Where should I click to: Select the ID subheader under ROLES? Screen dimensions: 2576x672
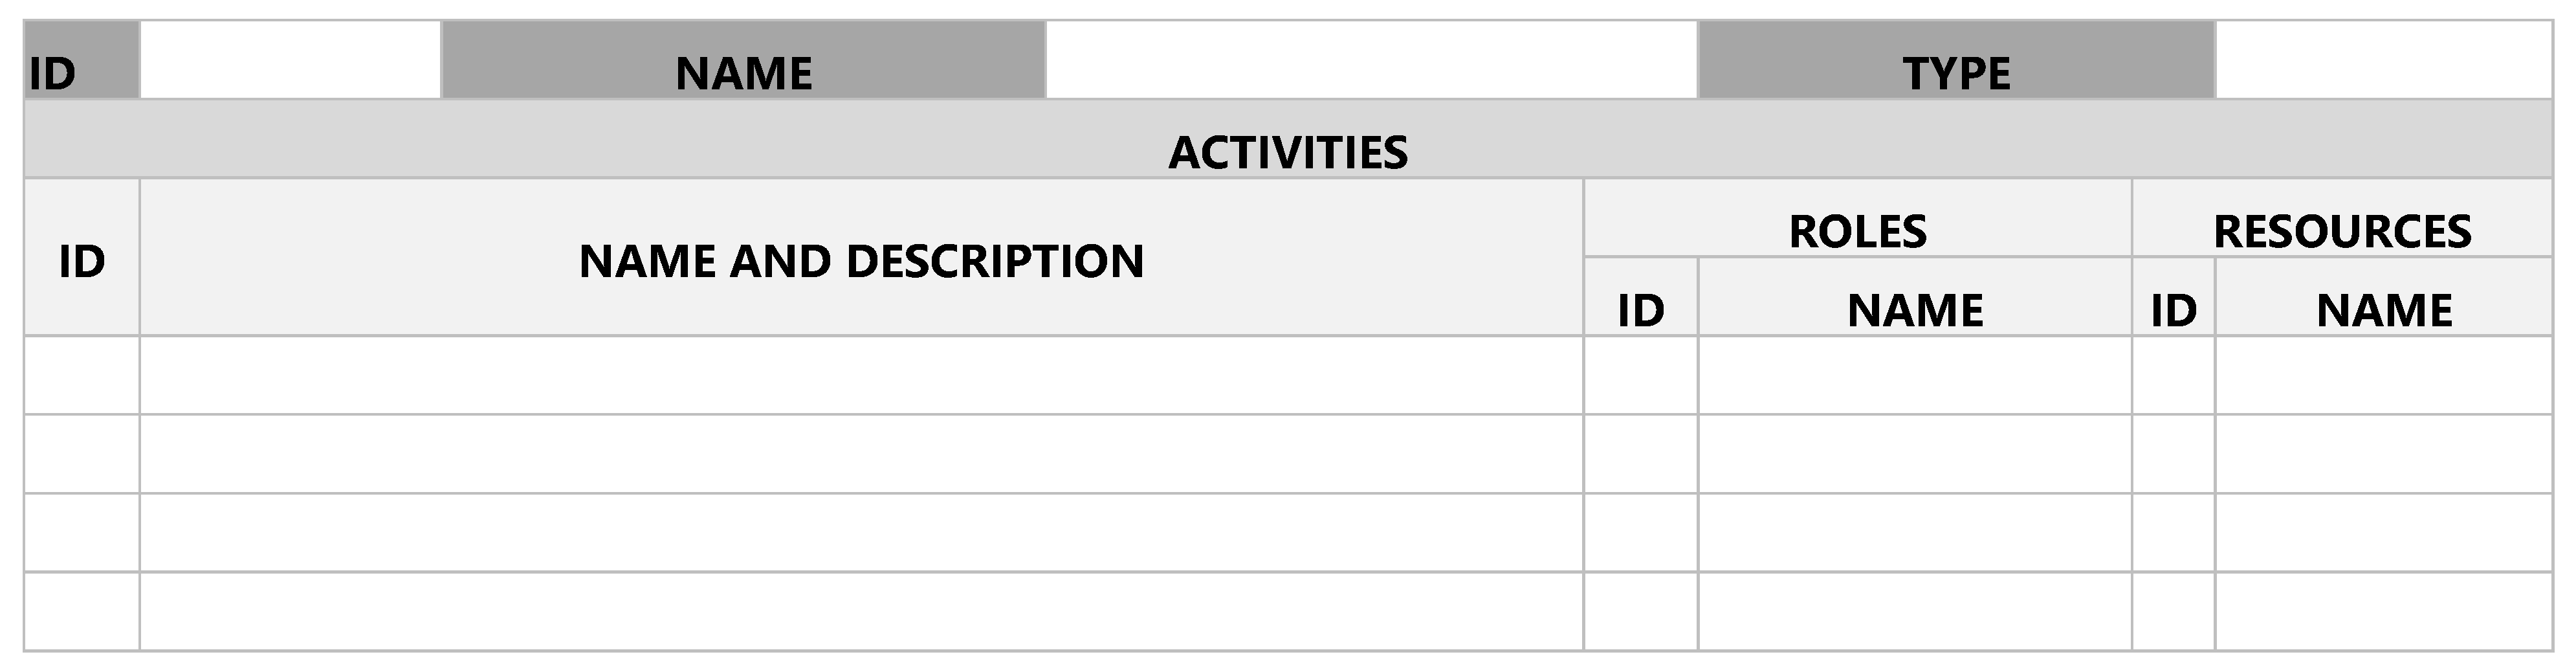pos(1640,297)
